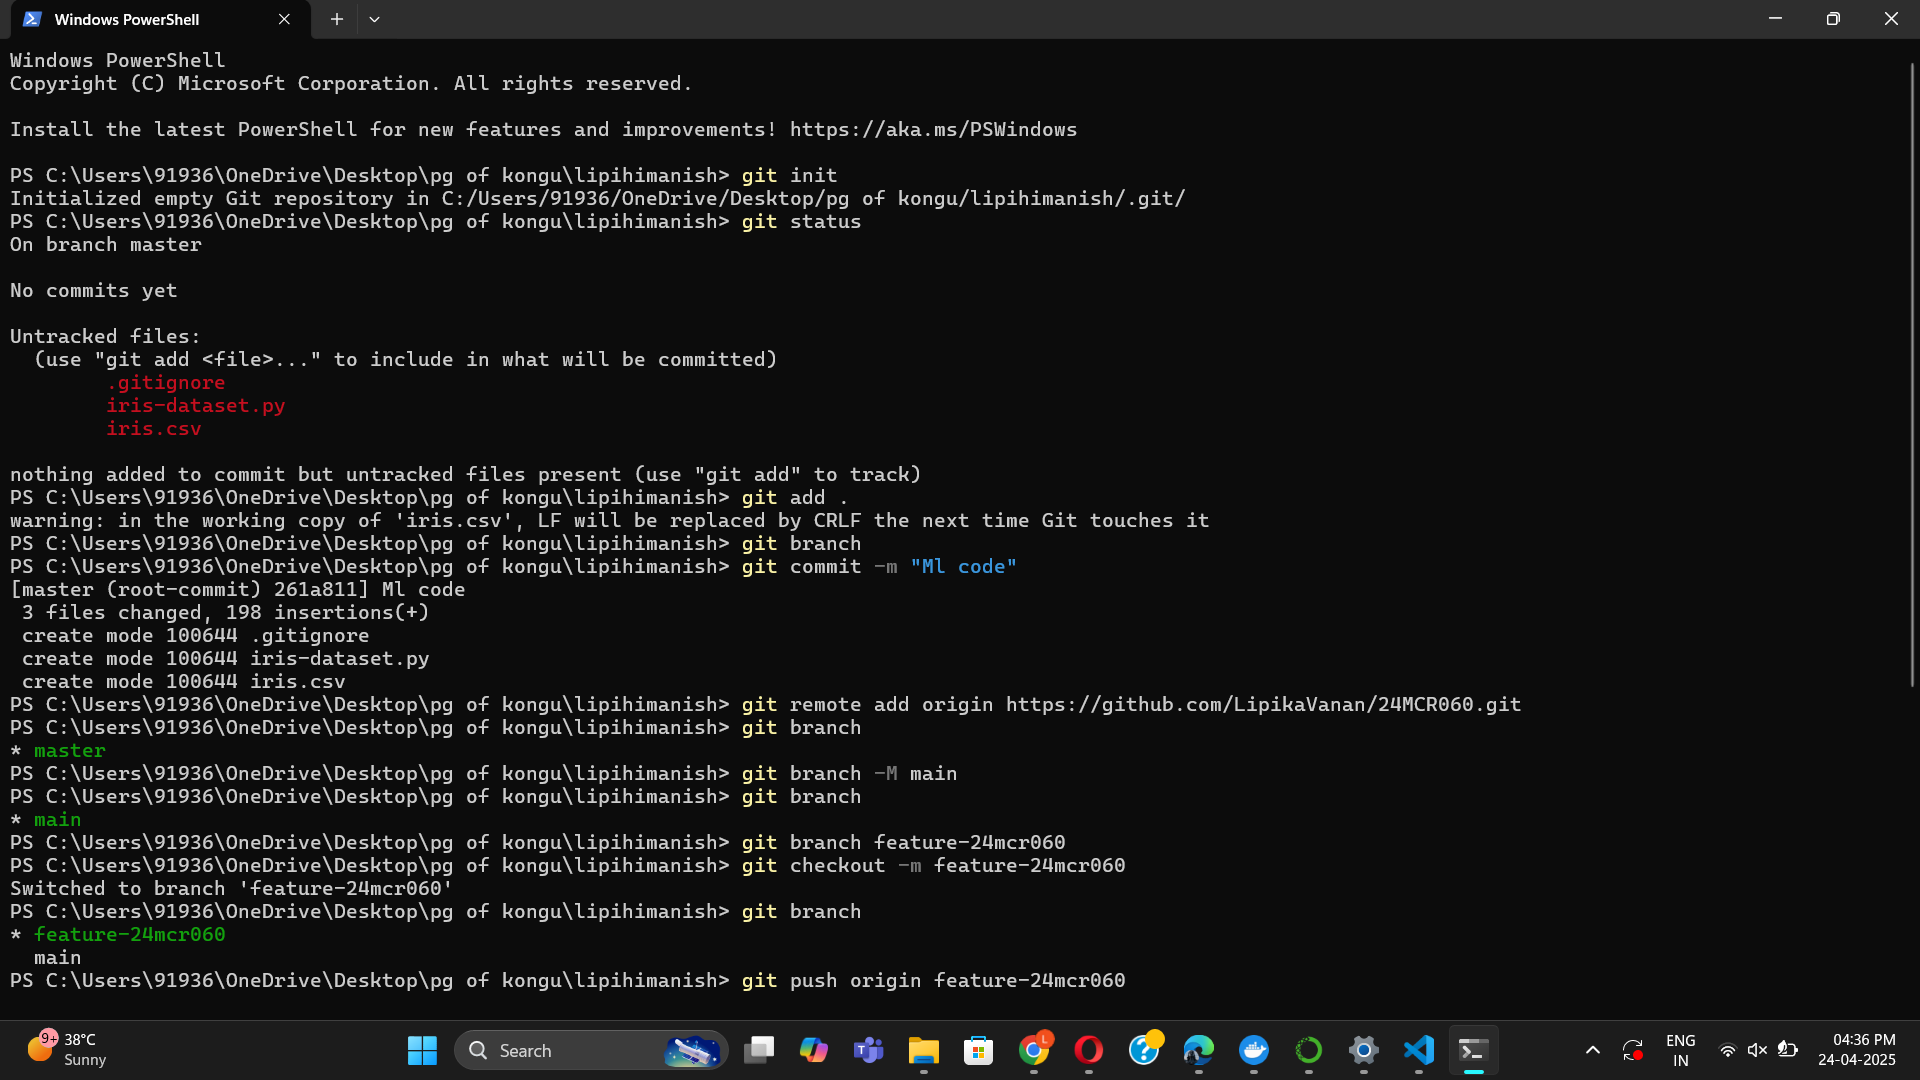
Task: Click the 'git branch -M main' command
Action: pos(849,774)
